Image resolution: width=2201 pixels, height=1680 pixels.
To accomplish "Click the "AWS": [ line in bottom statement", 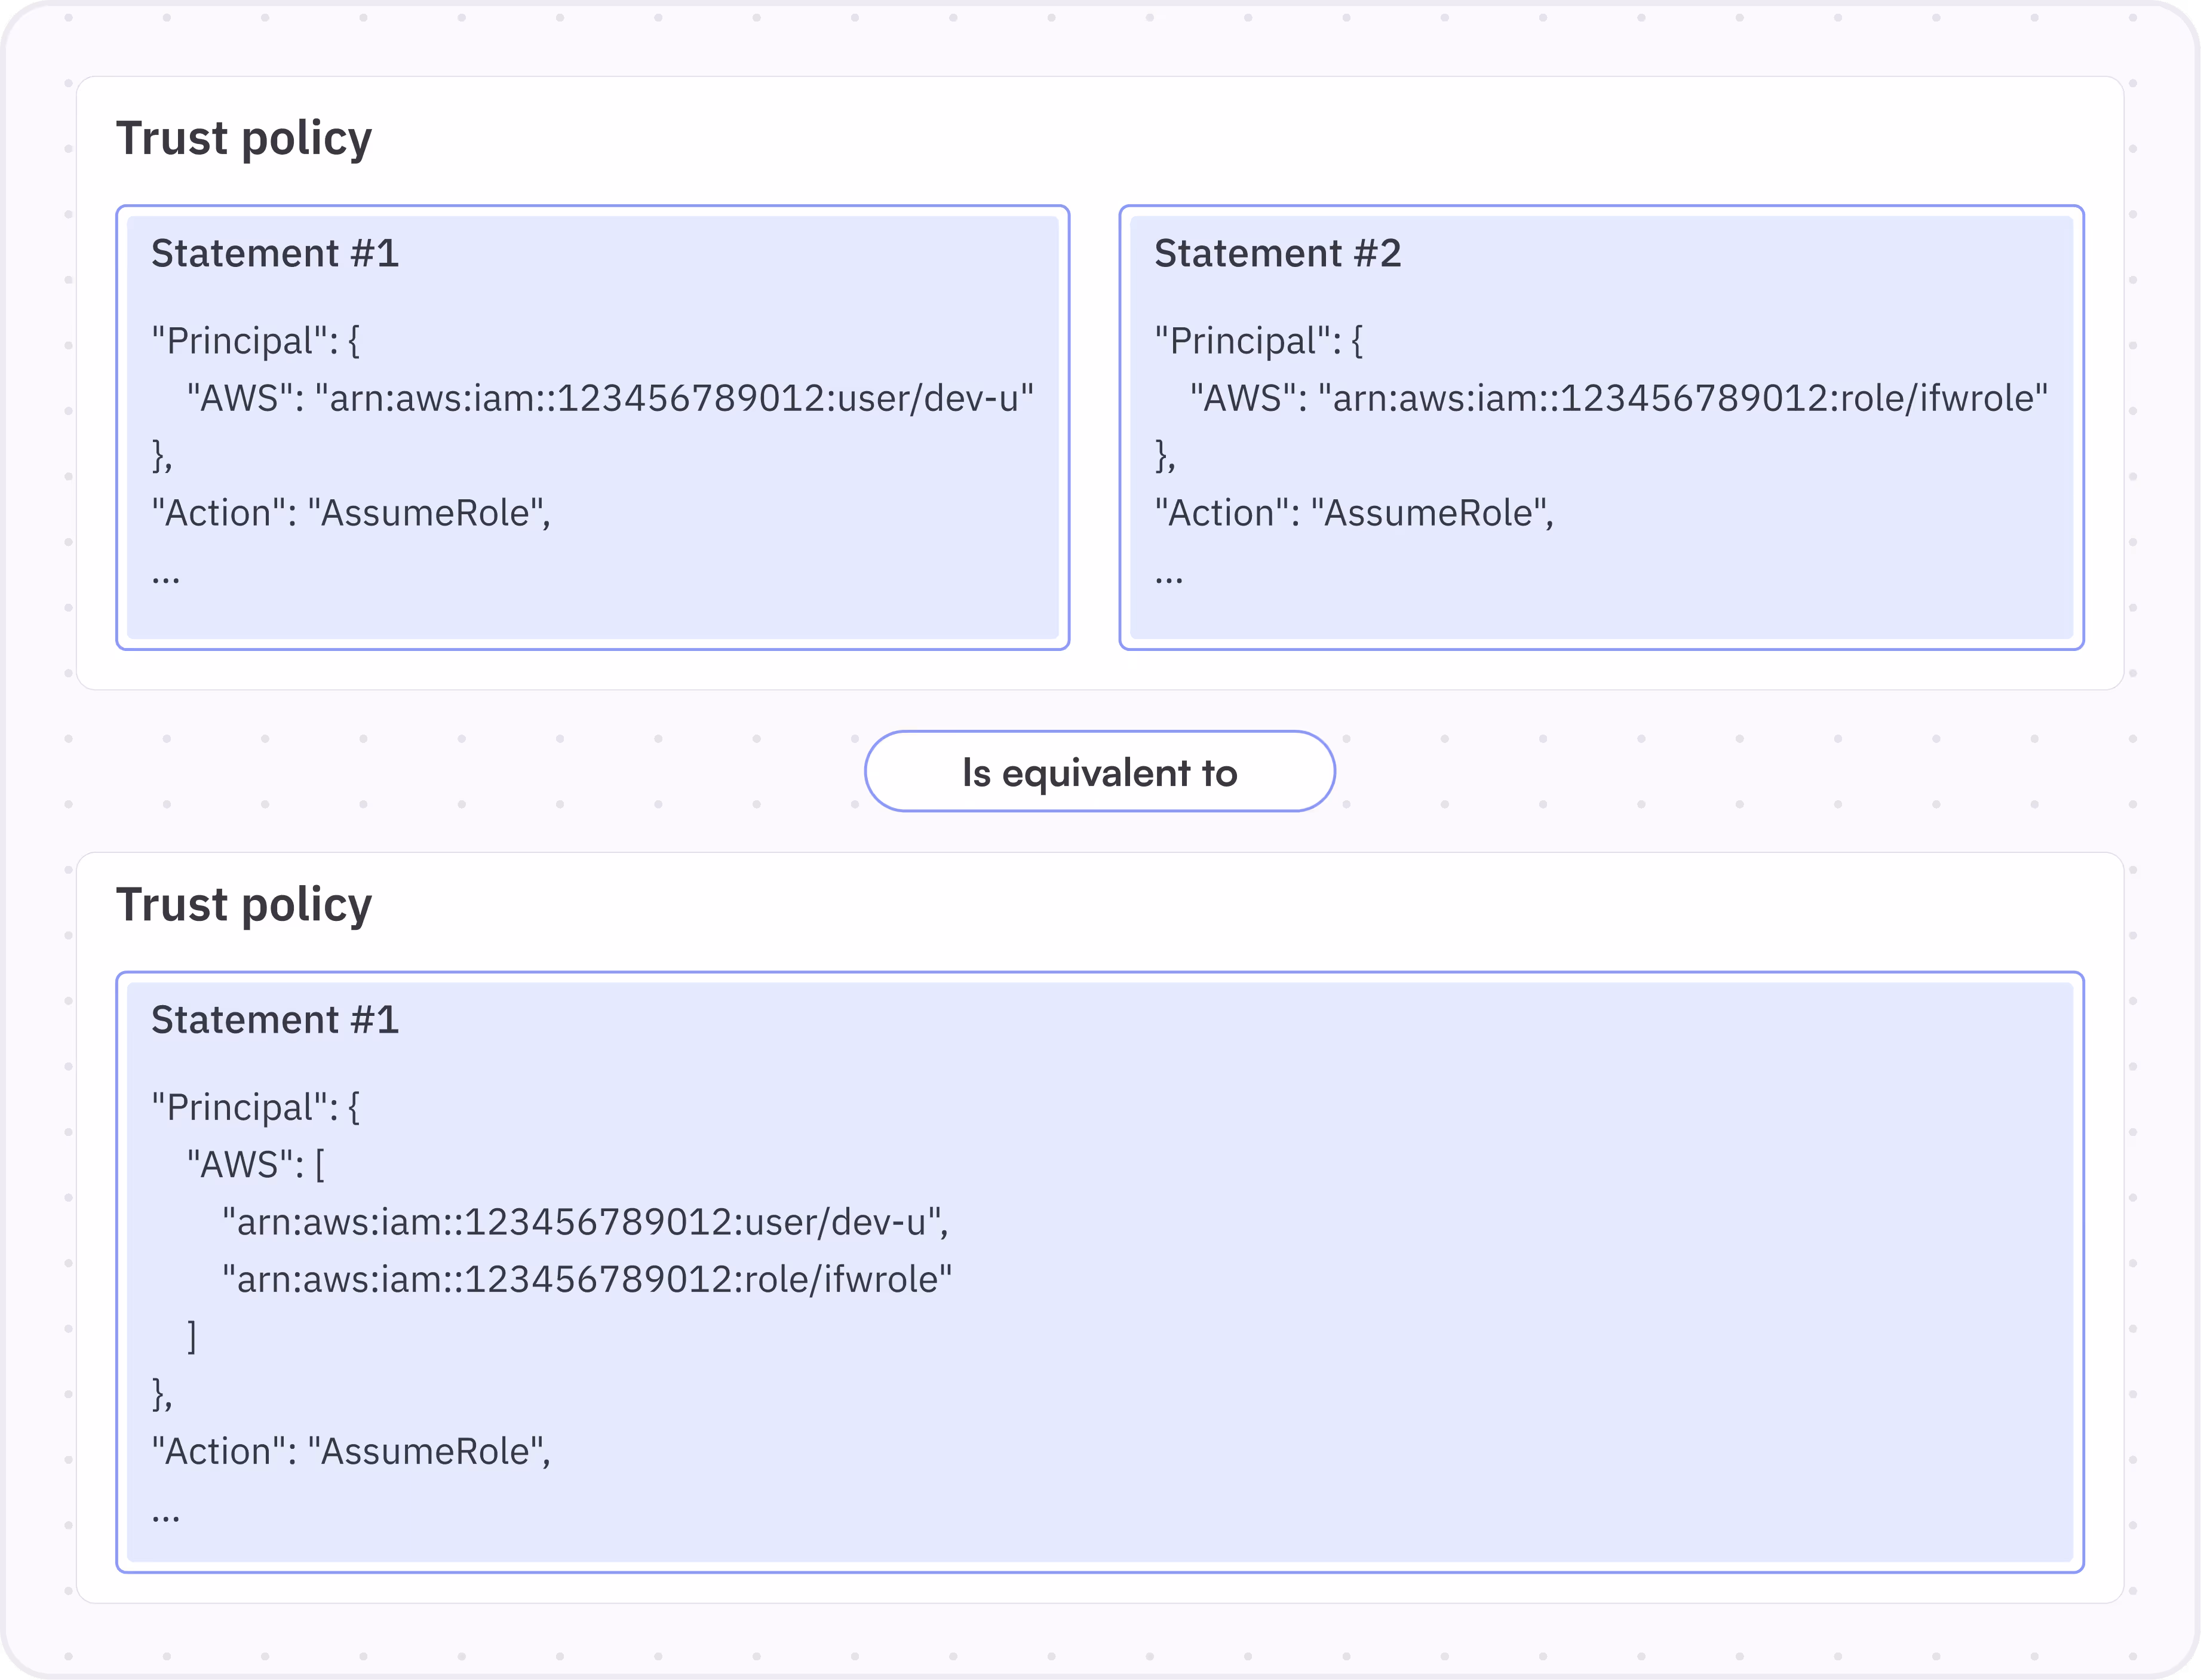I will click(x=256, y=1164).
